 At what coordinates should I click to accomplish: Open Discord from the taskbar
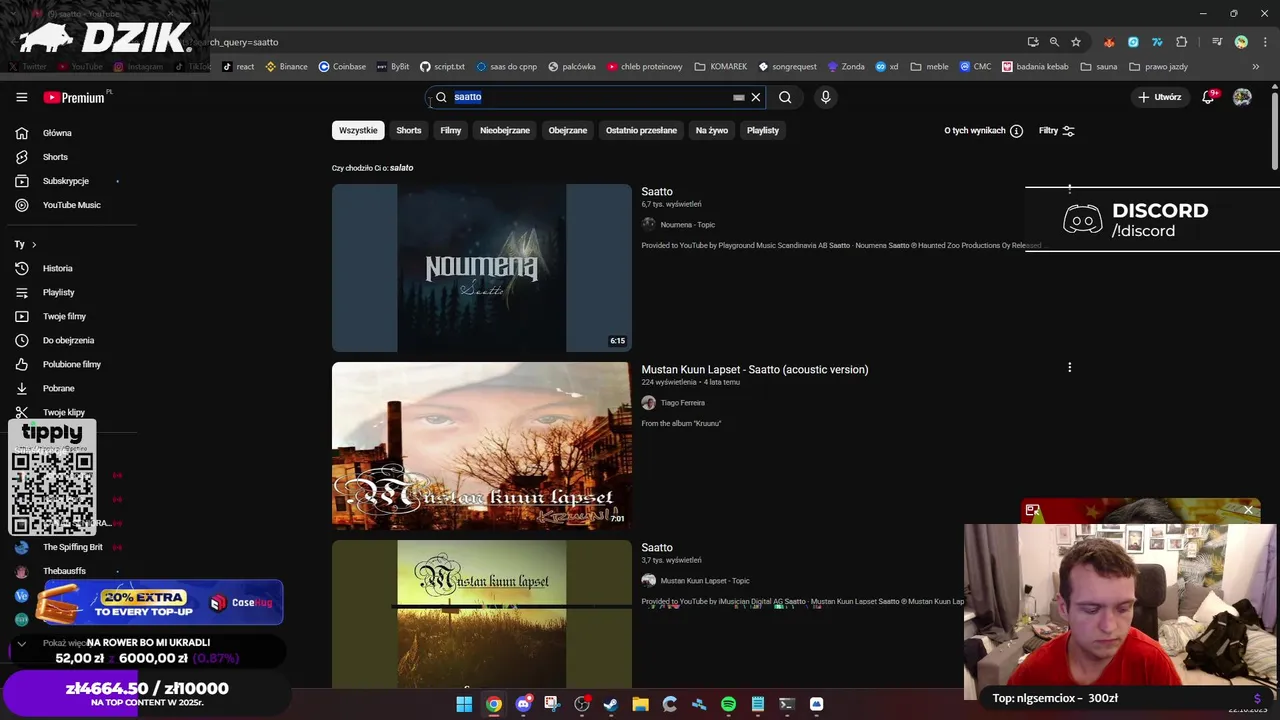click(523, 704)
